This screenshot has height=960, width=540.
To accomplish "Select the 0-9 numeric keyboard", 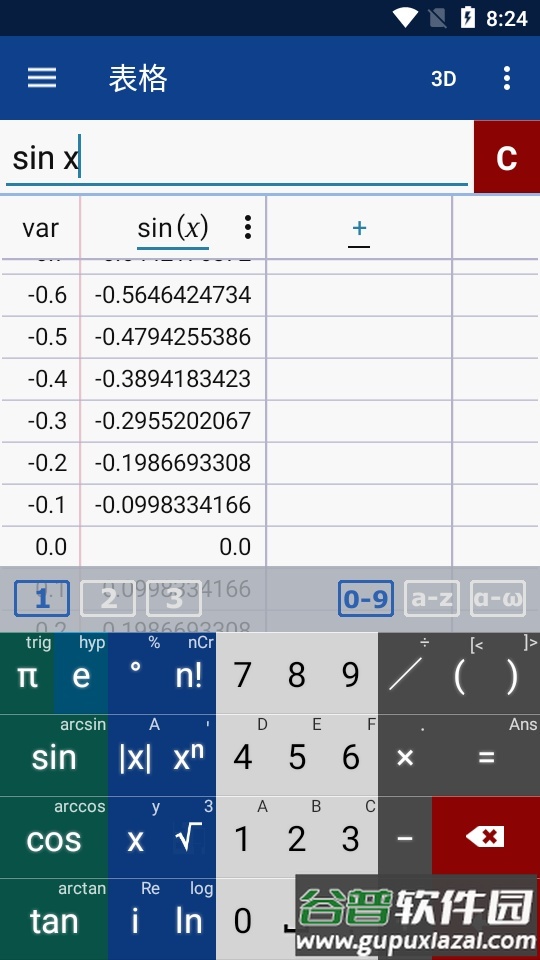I will [x=366, y=599].
